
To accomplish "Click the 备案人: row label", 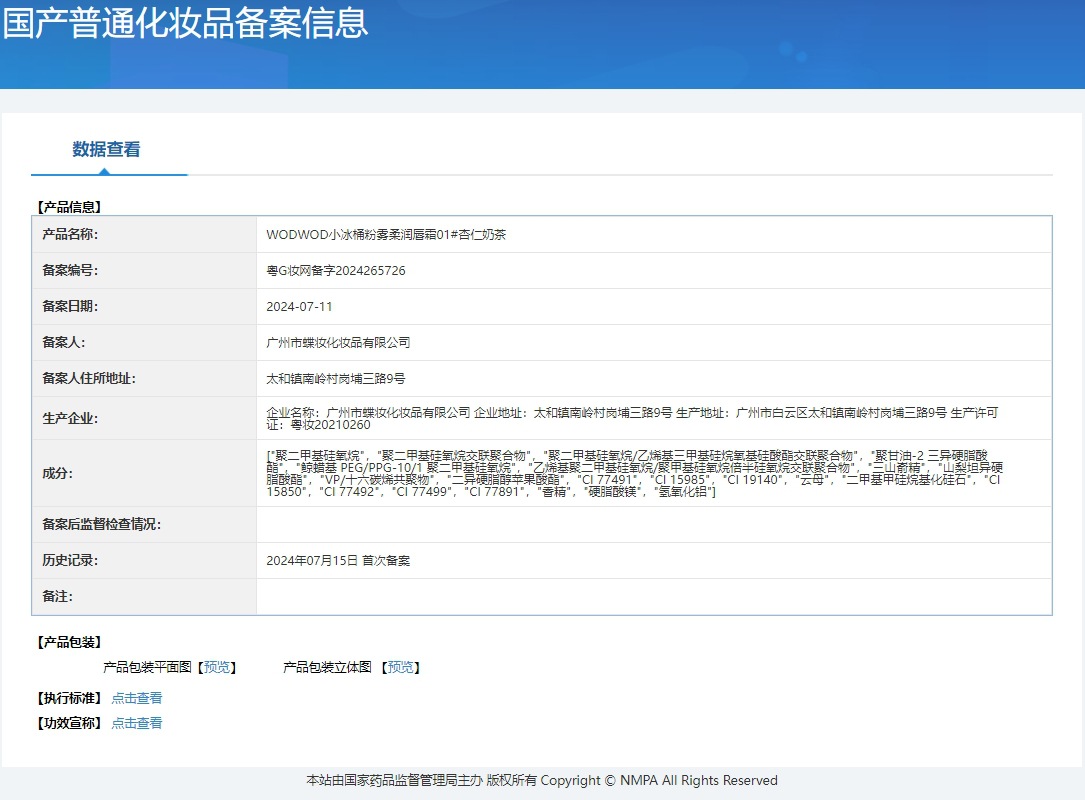I will click(64, 343).
